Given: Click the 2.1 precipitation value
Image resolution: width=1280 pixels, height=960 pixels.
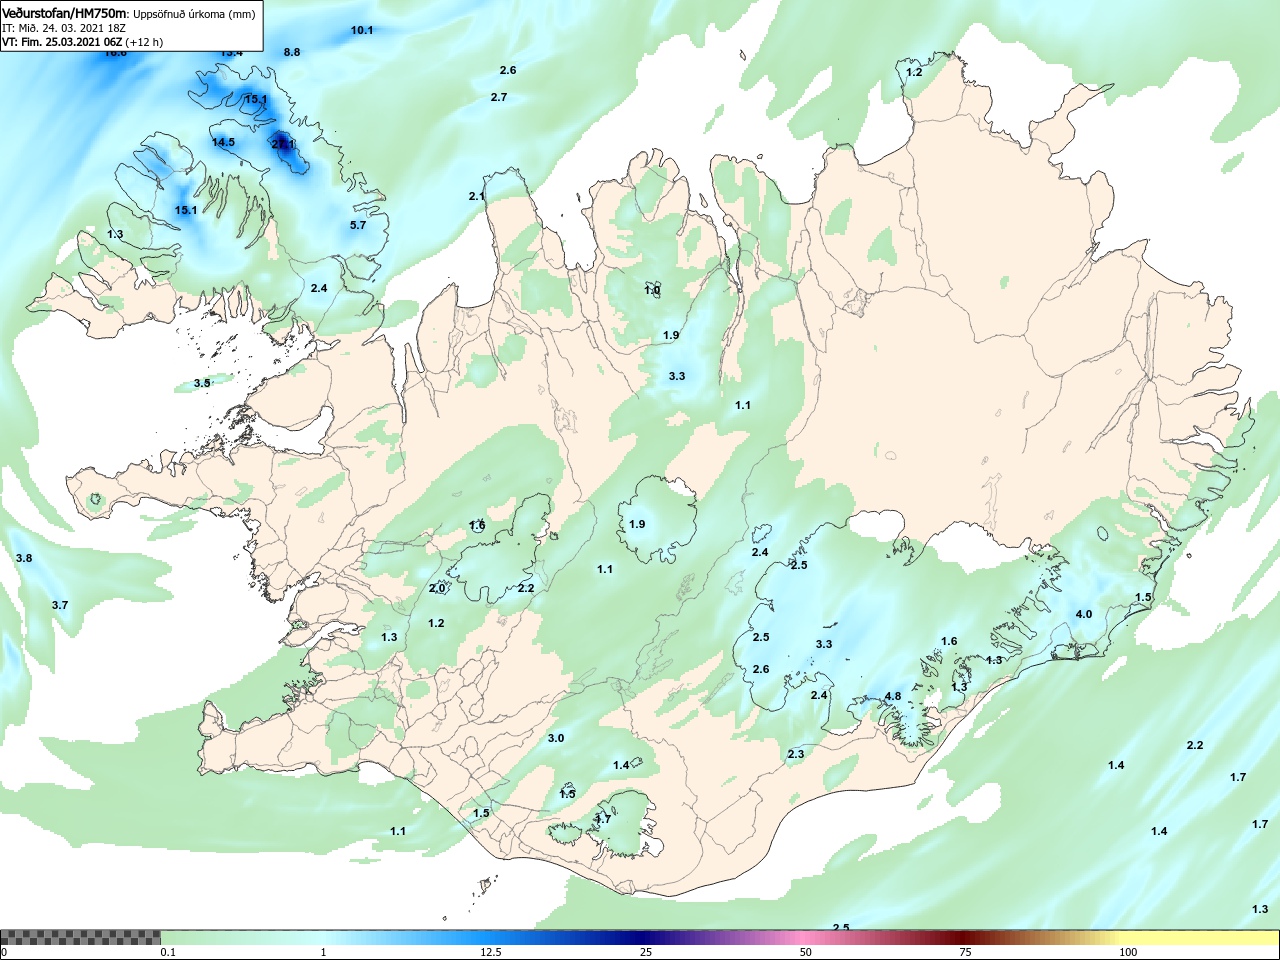Looking at the screenshot, I should click(477, 196).
